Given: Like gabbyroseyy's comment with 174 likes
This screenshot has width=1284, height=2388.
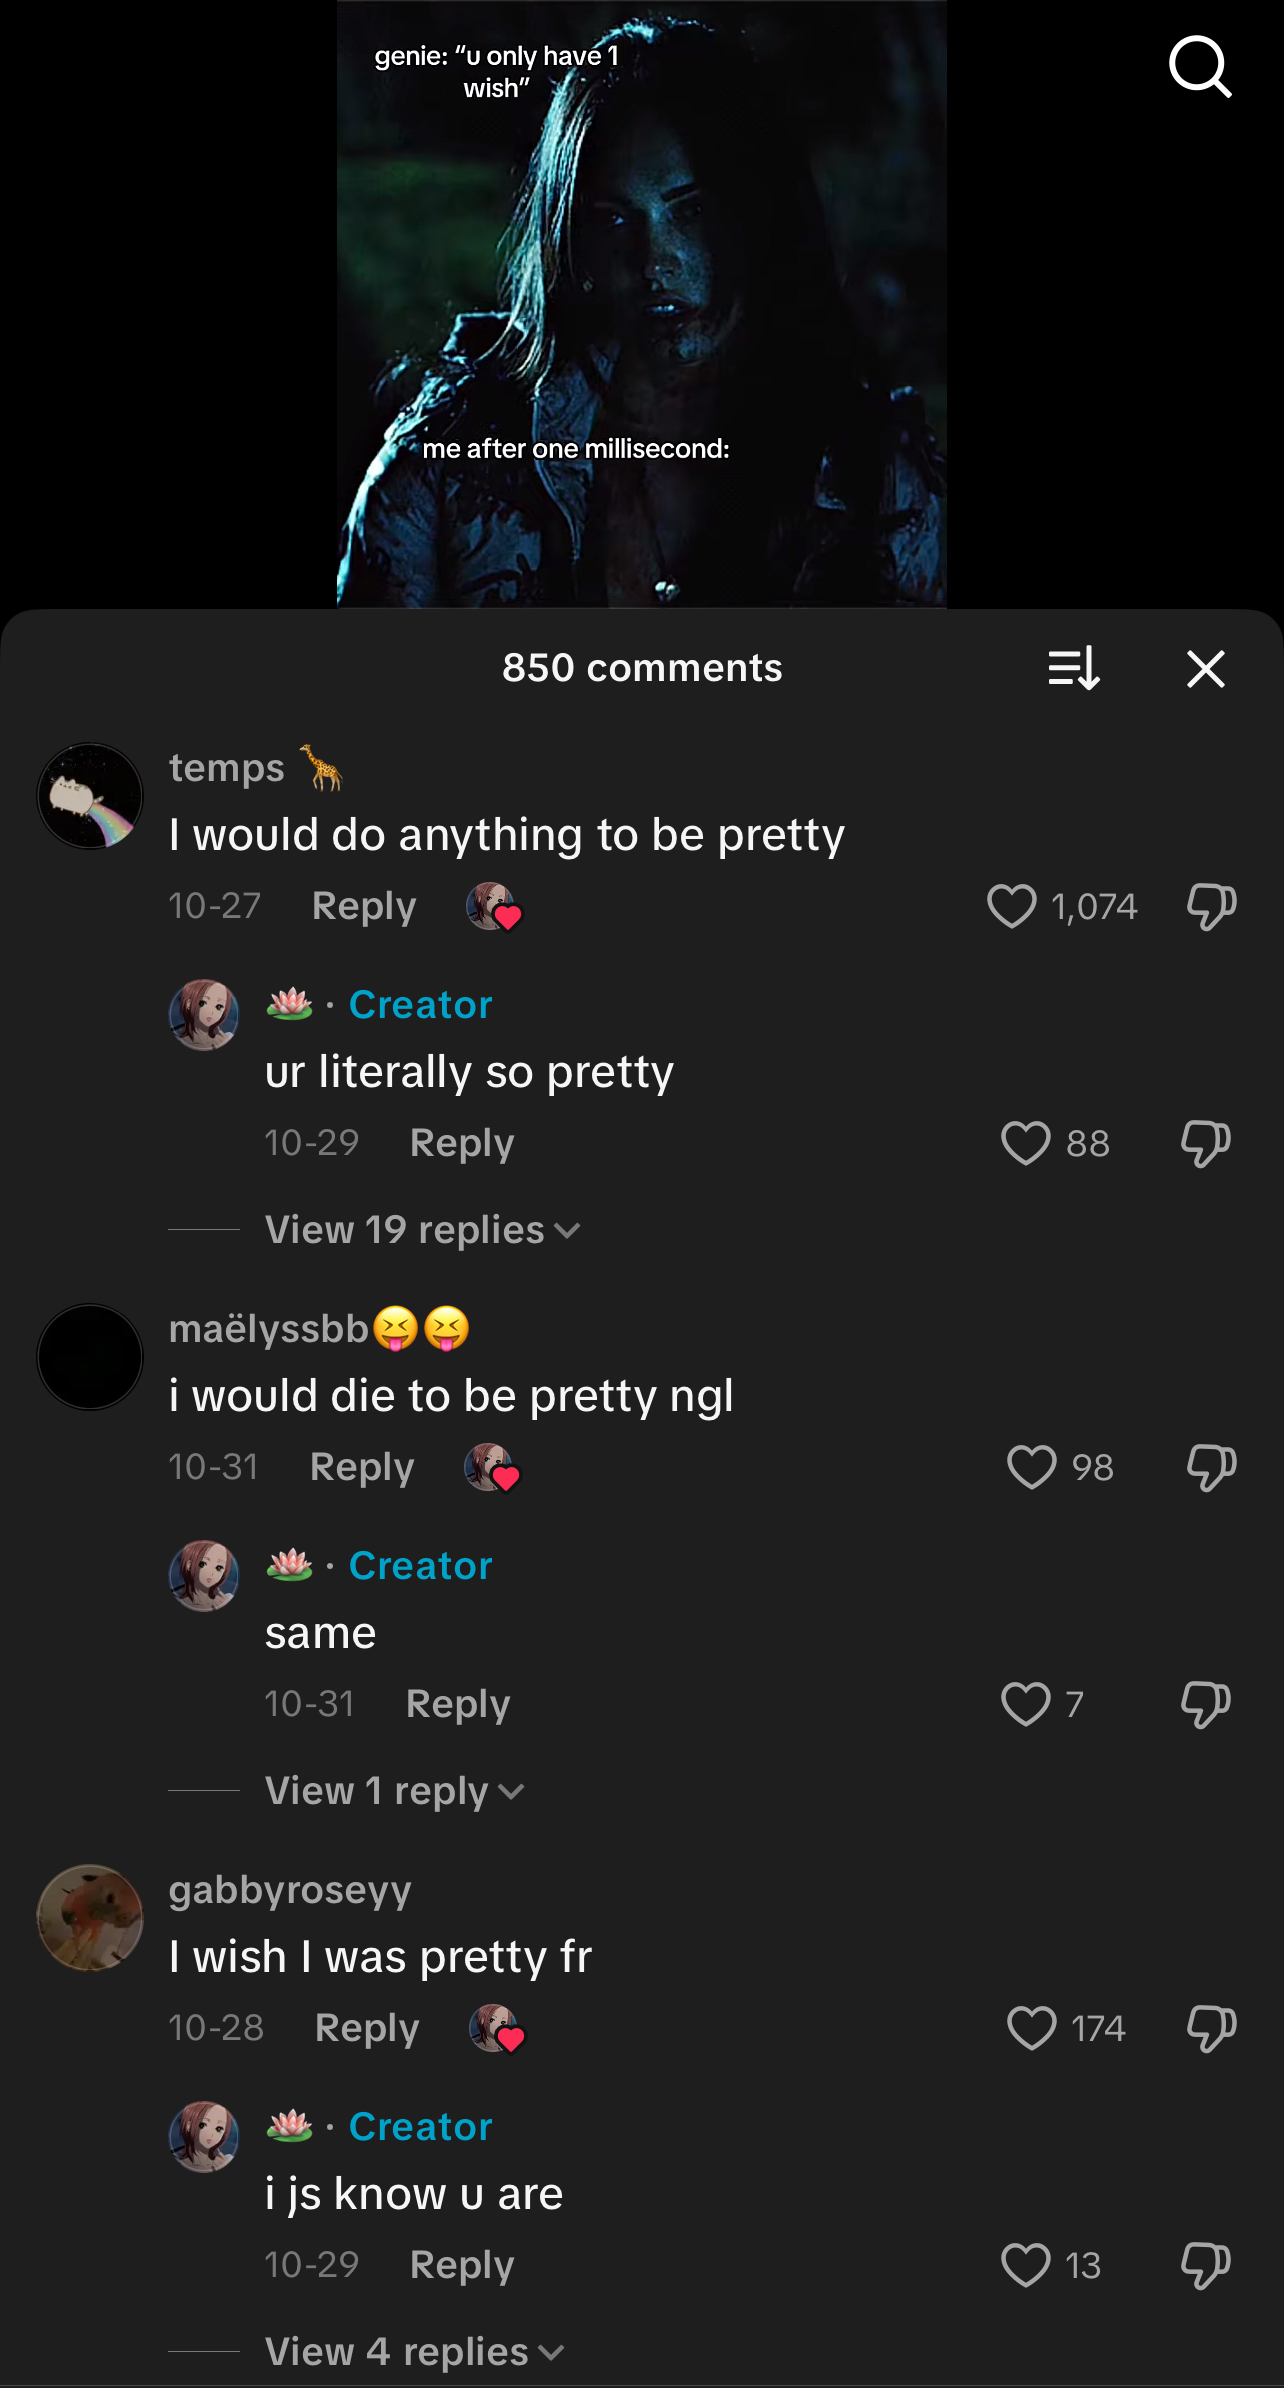Looking at the screenshot, I should (x=1031, y=2028).
